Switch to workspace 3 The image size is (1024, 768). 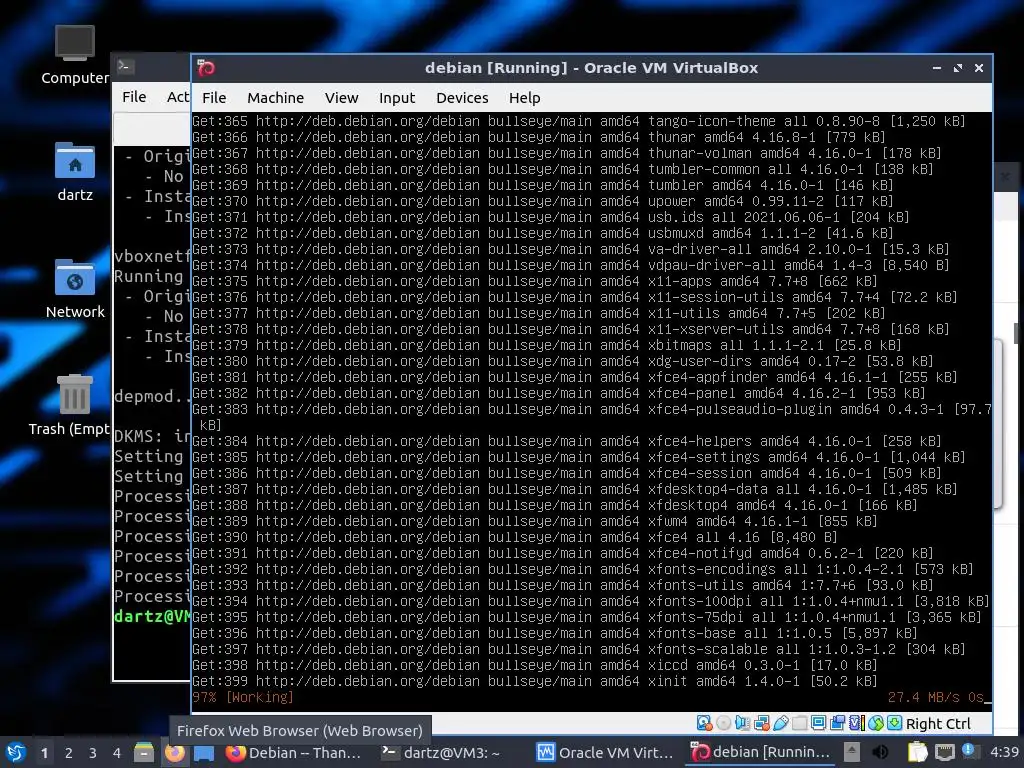(x=93, y=753)
